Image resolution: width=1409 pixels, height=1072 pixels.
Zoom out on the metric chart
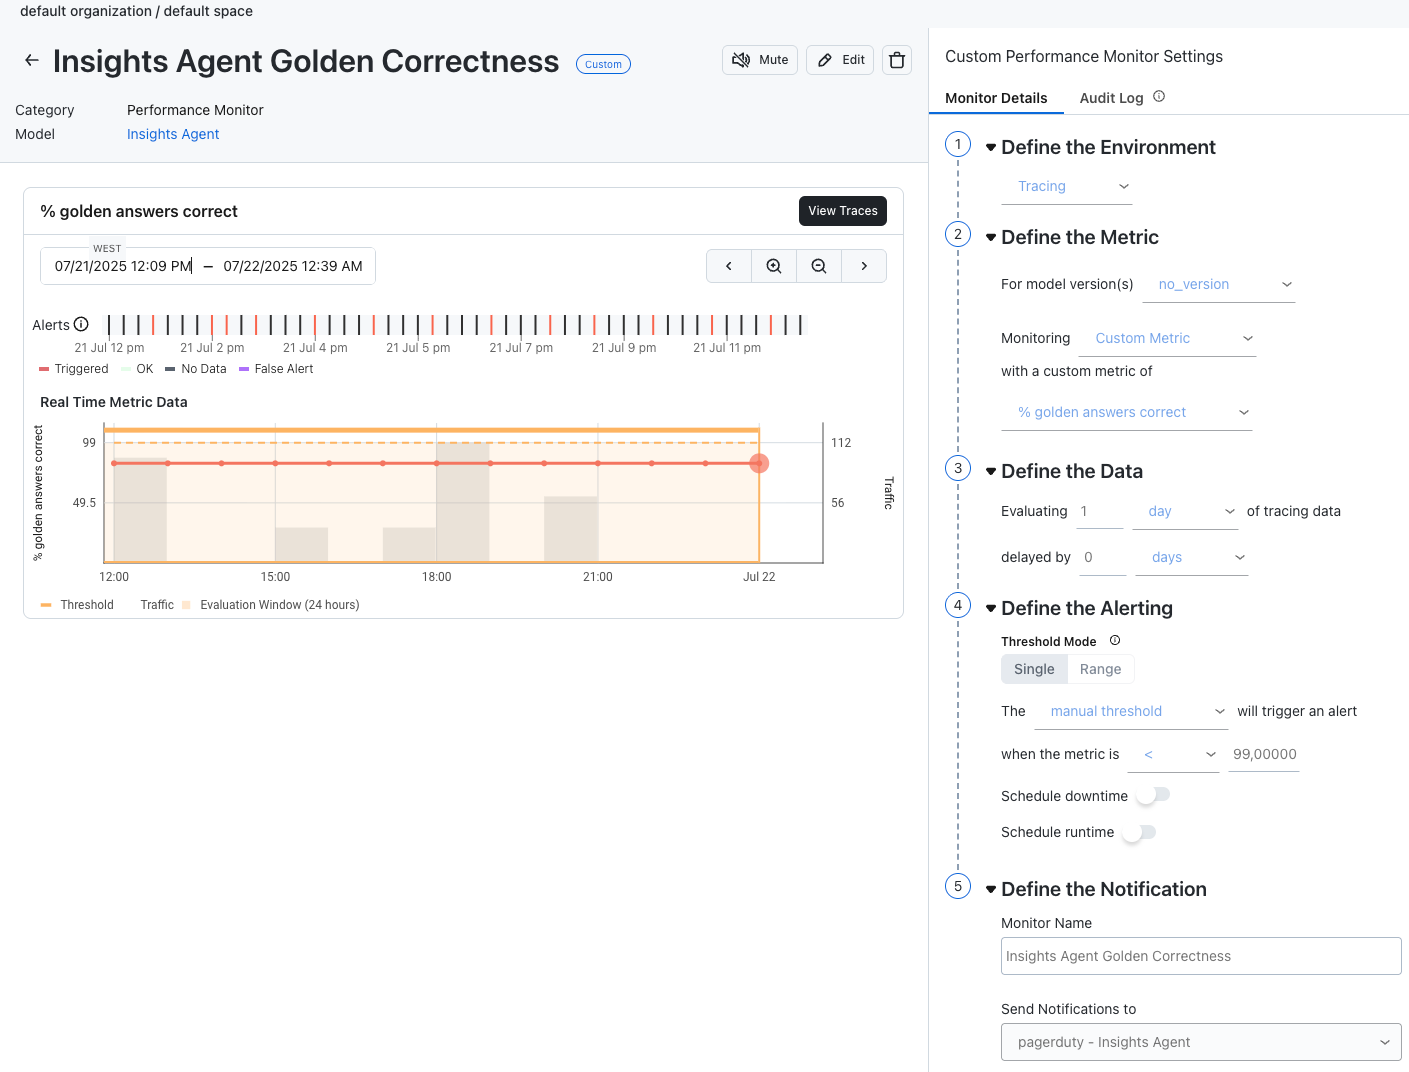[819, 265]
